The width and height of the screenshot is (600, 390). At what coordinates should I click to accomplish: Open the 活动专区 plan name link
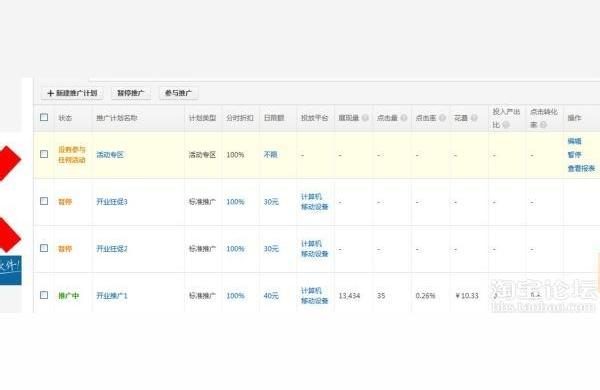(110, 155)
